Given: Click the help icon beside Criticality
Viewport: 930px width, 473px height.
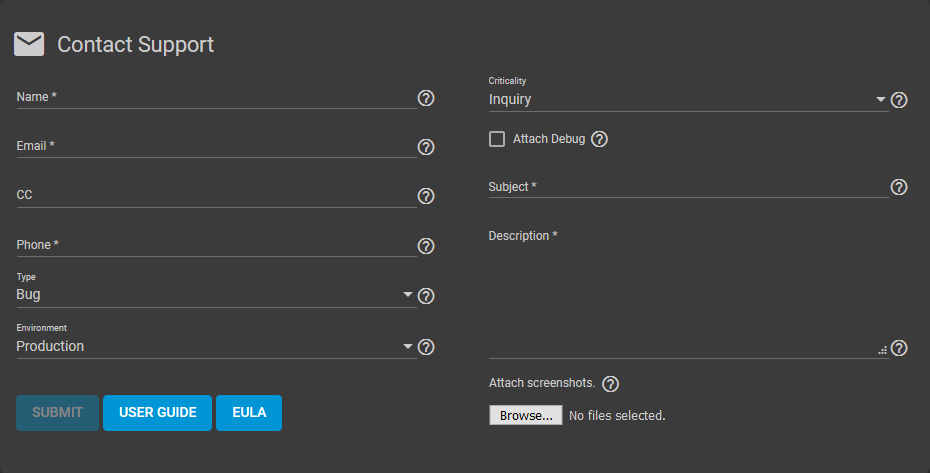Looking at the screenshot, I should 899,100.
